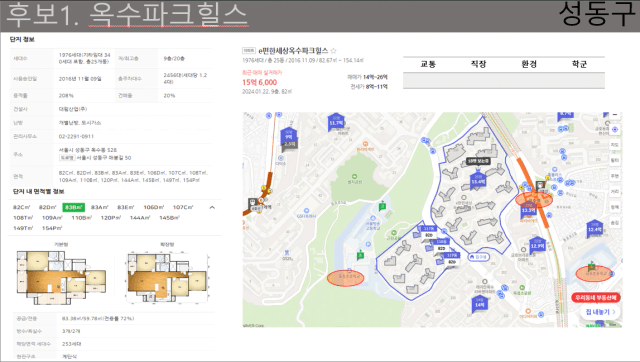The height and width of the screenshot is (362, 640).
Task: Click the 학군 column header
Action: (x=579, y=64)
